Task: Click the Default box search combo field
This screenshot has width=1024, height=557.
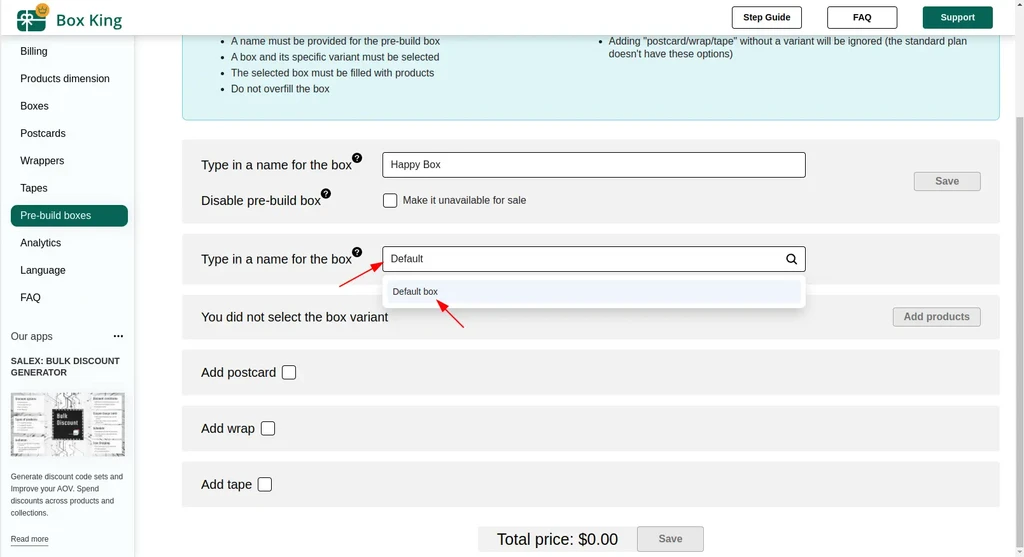Action: (594, 259)
